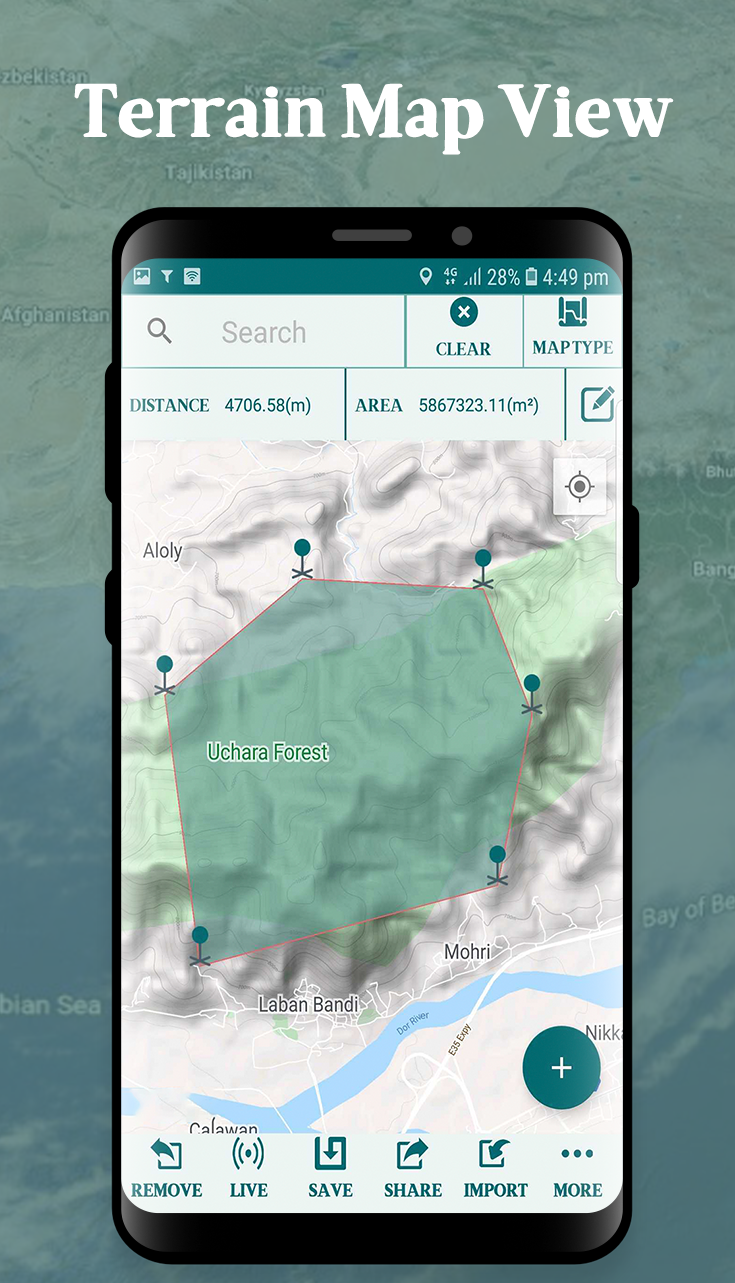Tap the marker pin above Mohri
Image resolution: width=735 pixels, height=1283 pixels.
[x=497, y=864]
